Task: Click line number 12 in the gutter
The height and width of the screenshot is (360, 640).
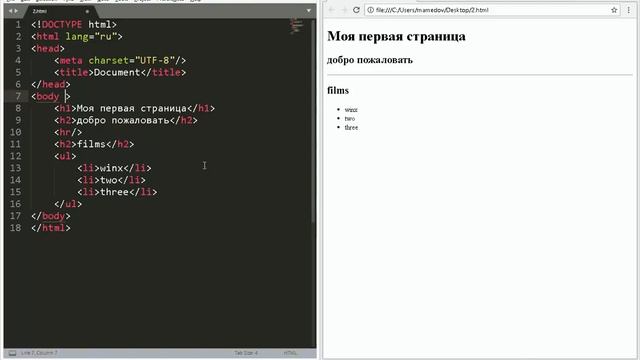Action: 16,156
